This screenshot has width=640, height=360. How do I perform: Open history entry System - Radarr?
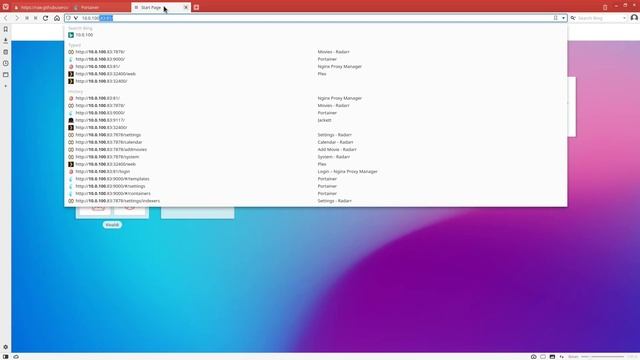[316, 157]
